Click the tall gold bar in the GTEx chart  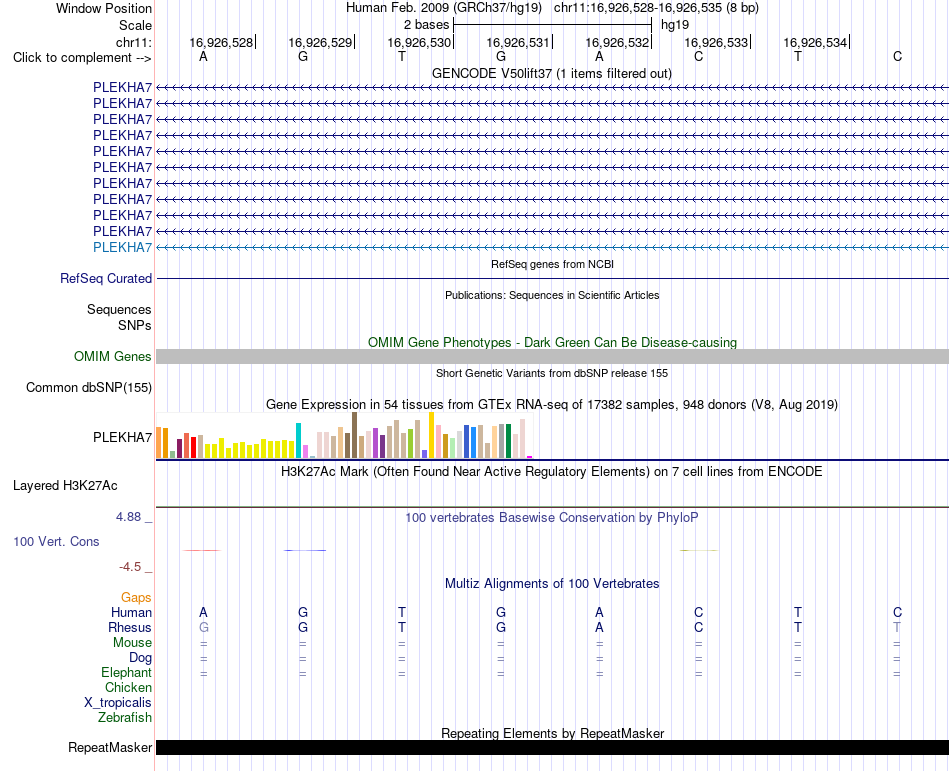(x=431, y=435)
